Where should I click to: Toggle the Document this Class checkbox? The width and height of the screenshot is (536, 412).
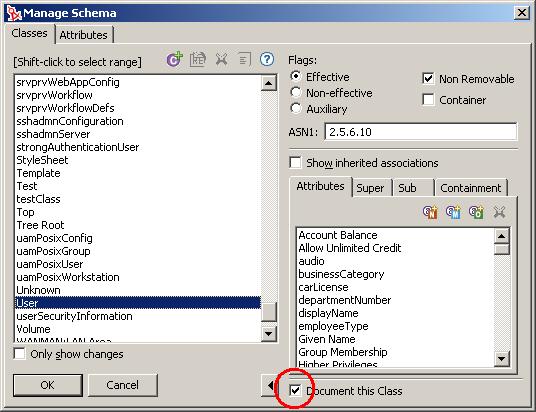pos(295,390)
